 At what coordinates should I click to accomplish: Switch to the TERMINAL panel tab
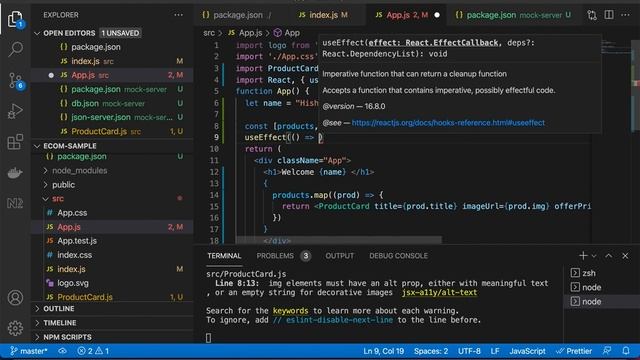(224, 256)
